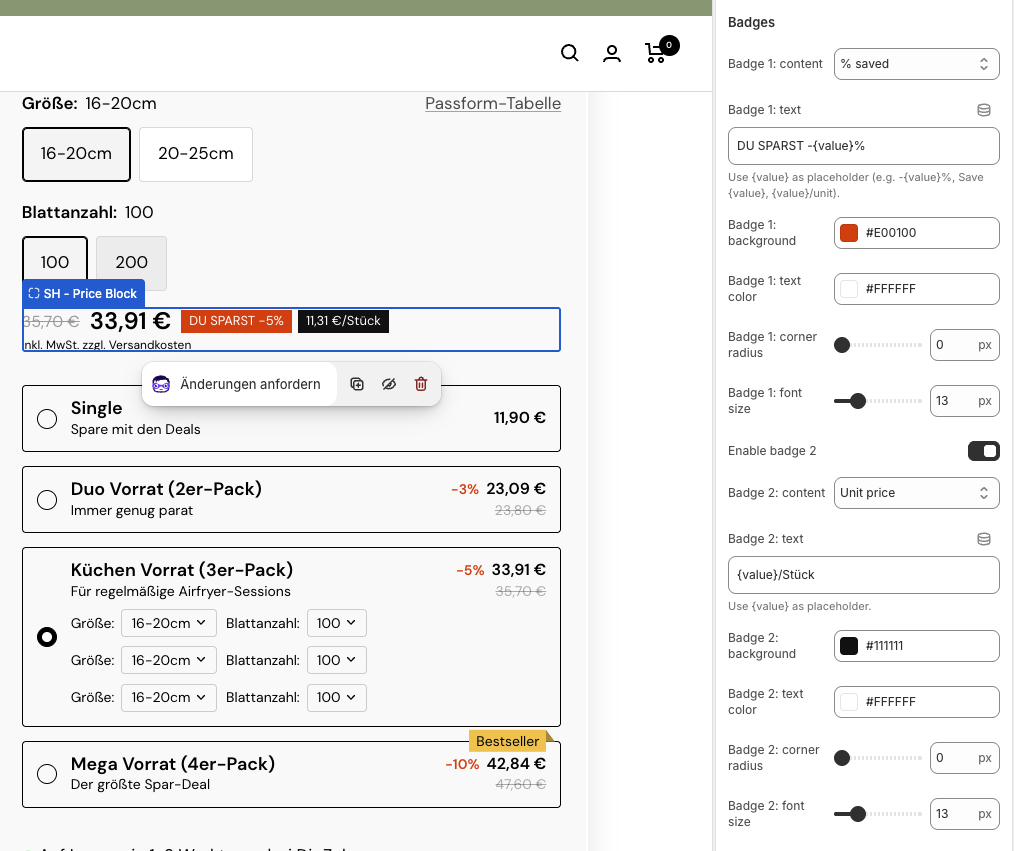Click the Badges section heading
Viewport: 1014px width, 851px height.
751,23
